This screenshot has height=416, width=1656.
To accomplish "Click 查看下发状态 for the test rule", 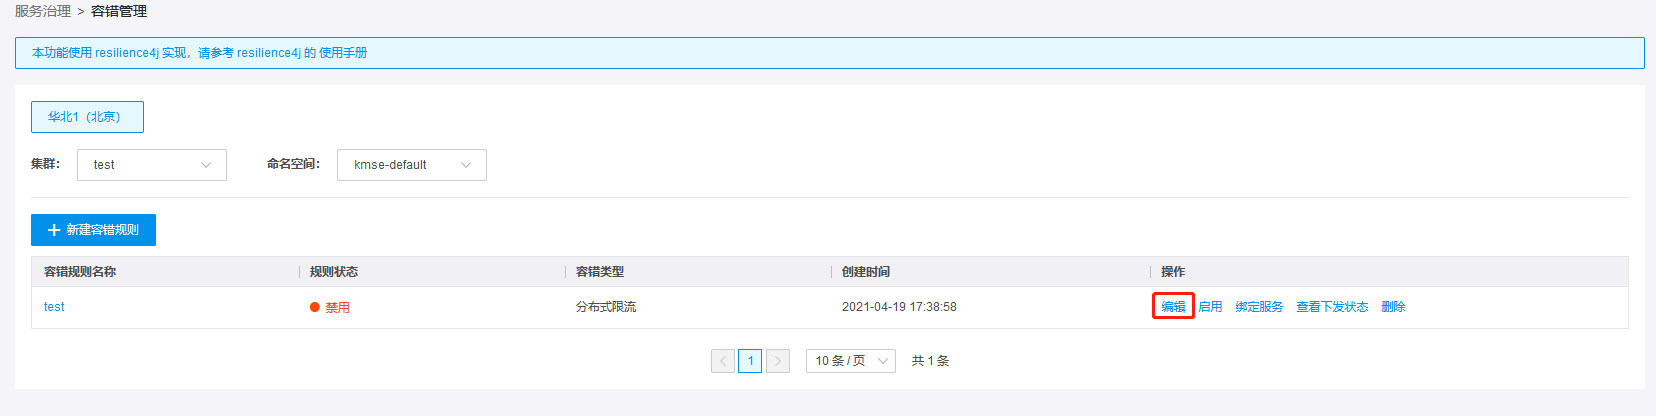I will tap(1332, 307).
